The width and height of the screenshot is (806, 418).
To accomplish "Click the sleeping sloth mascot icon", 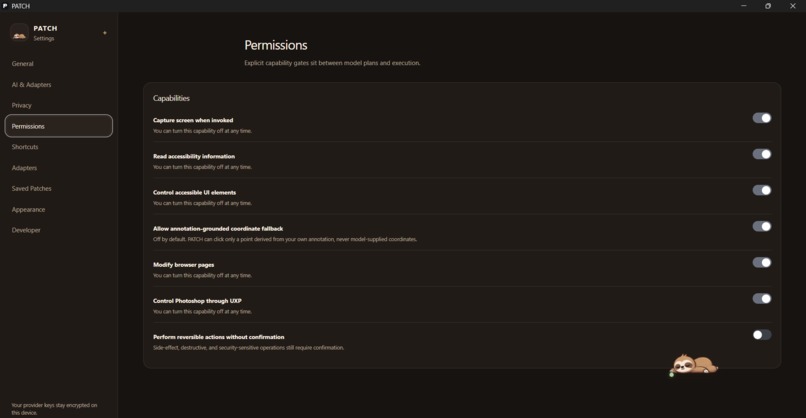I will point(694,365).
